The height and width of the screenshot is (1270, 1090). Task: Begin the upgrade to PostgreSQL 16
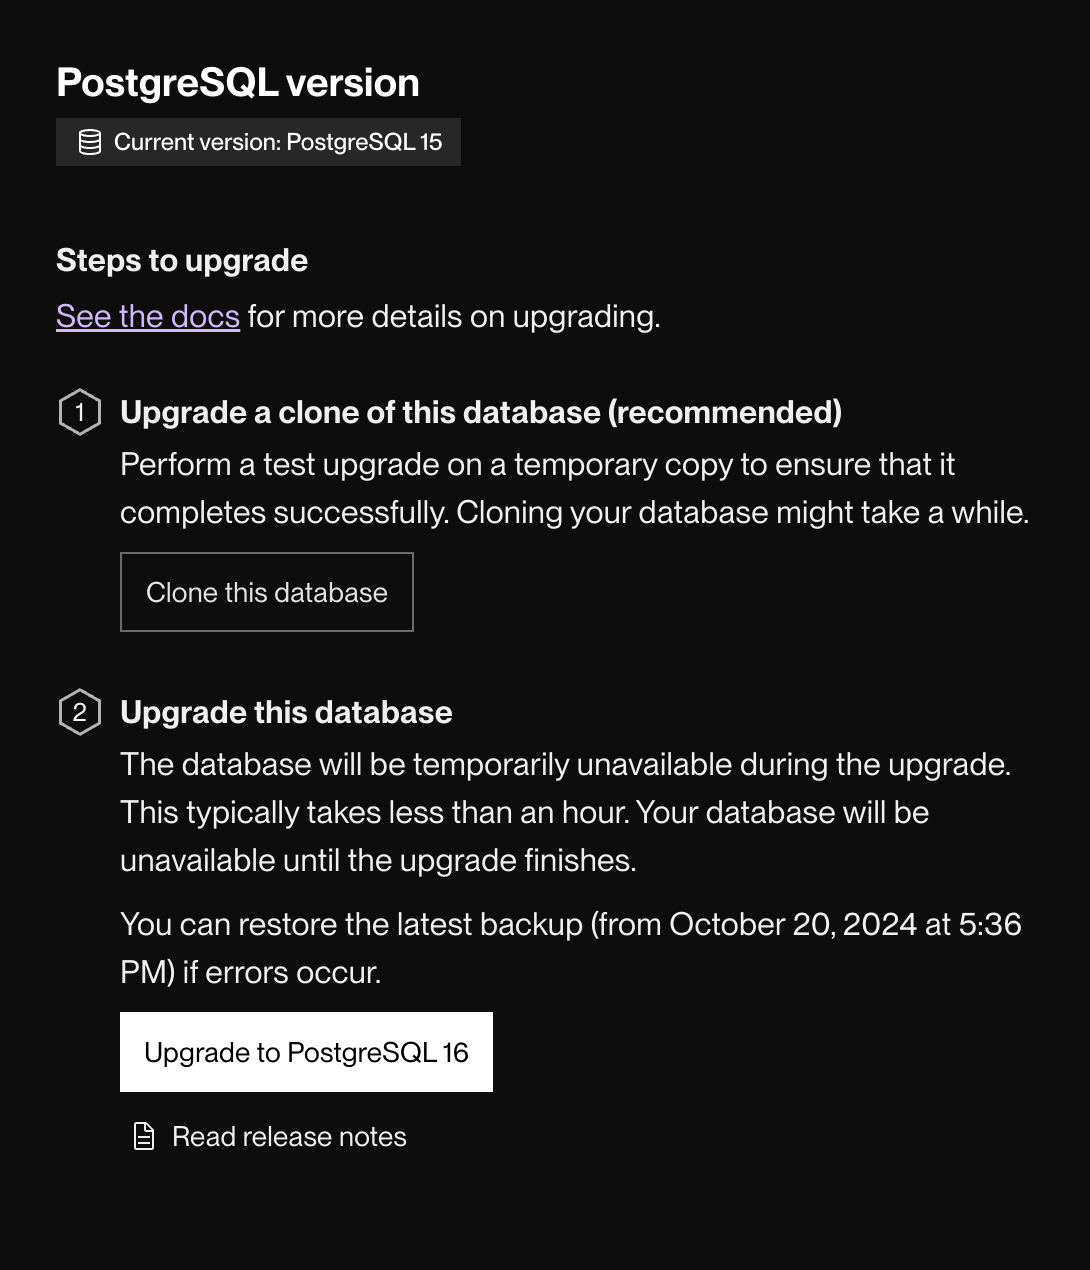coord(306,1052)
